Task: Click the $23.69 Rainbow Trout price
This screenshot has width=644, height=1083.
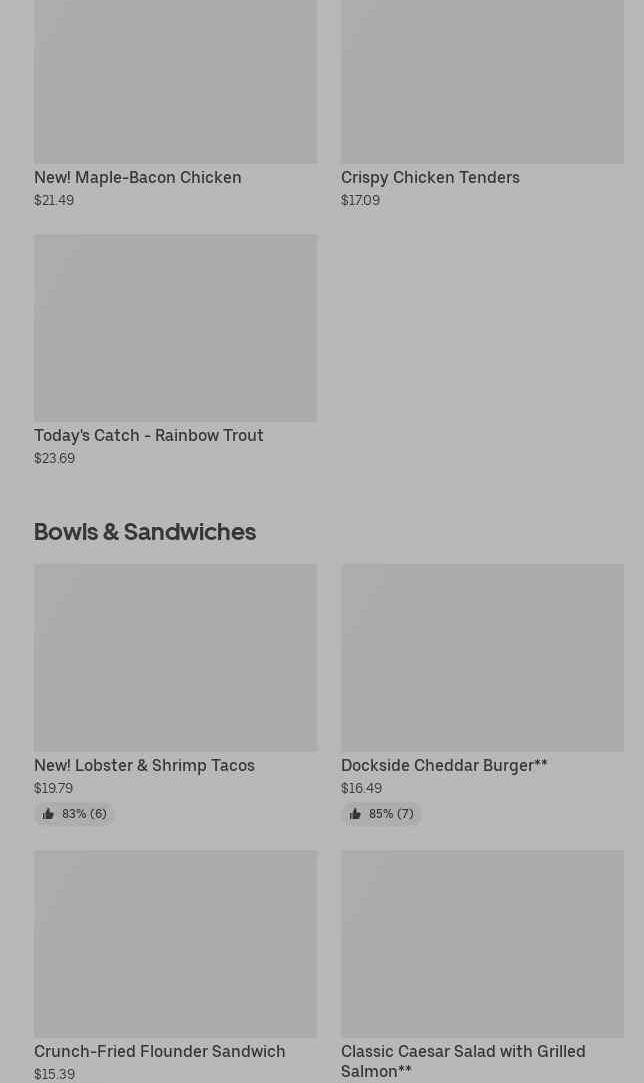Action: 54,459
